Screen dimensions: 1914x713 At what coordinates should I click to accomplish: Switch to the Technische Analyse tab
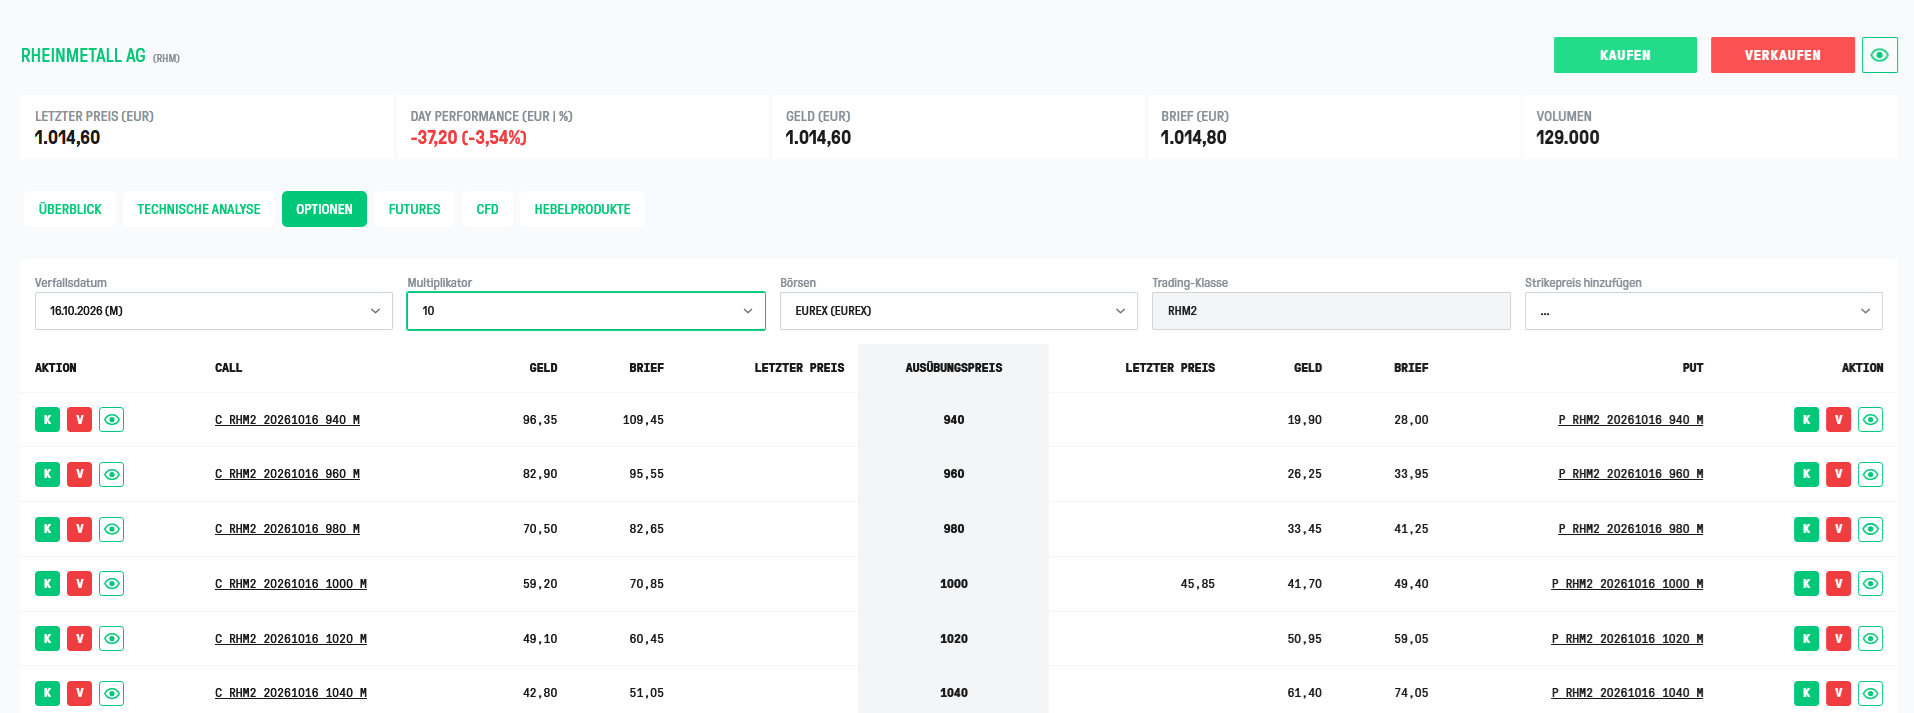[198, 209]
